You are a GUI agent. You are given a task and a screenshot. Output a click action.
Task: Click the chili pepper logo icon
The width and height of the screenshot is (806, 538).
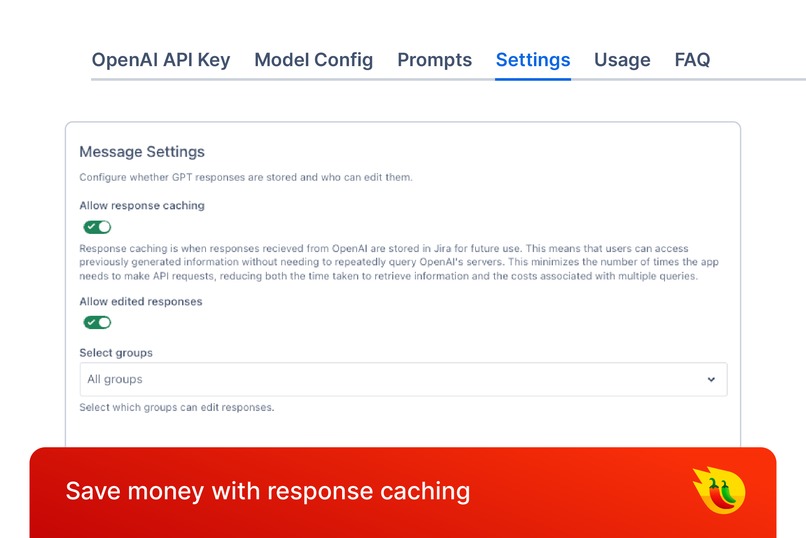coord(719,490)
